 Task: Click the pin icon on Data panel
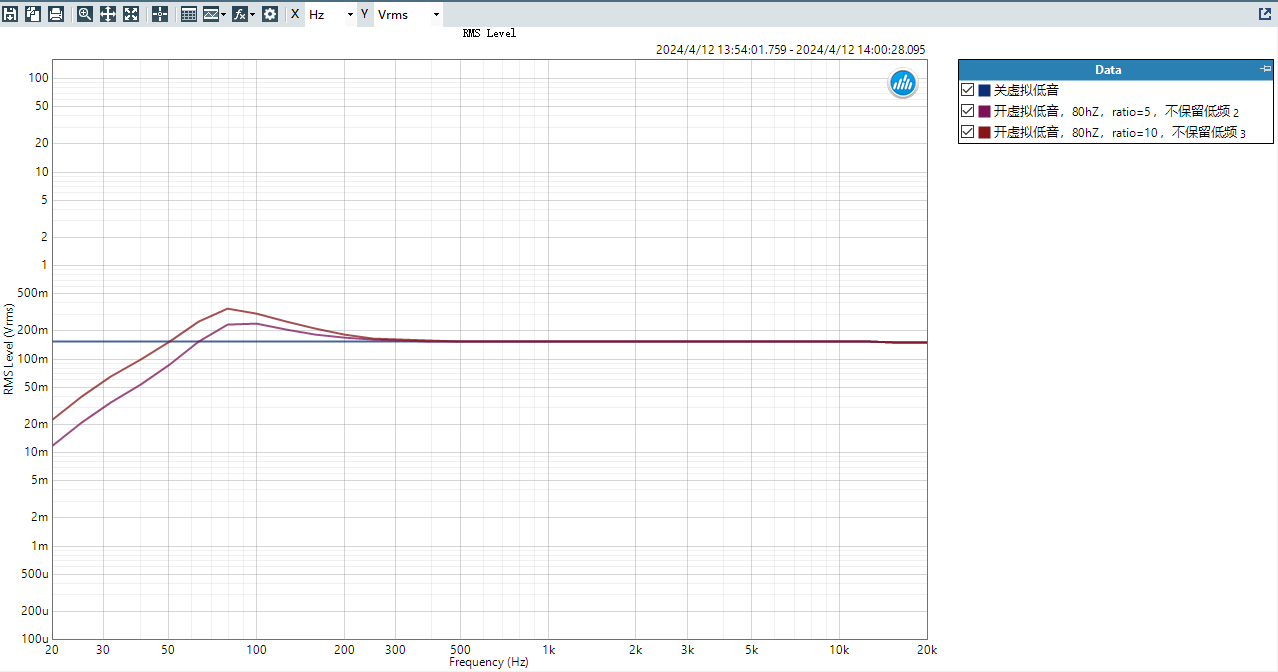pos(1266,69)
